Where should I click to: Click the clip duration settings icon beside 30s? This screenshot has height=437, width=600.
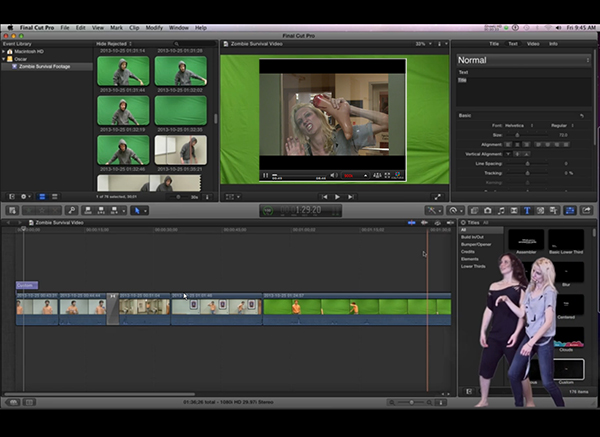click(x=207, y=197)
